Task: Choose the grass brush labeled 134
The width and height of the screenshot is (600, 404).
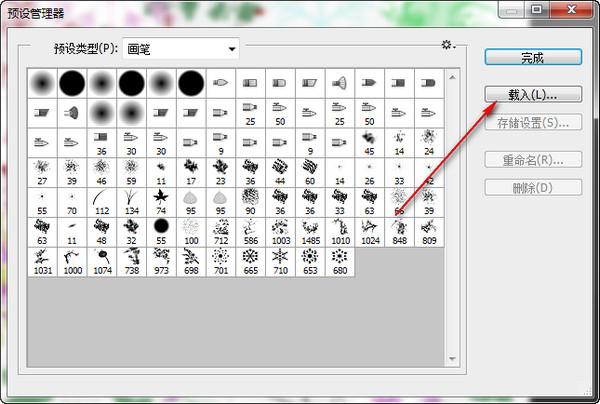Action: point(131,201)
